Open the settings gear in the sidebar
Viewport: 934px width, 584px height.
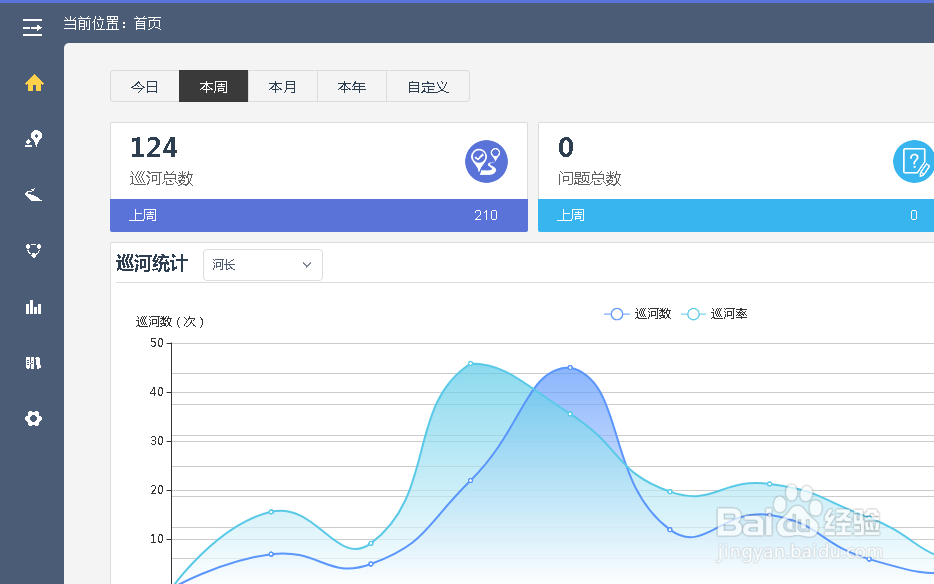(x=32, y=419)
